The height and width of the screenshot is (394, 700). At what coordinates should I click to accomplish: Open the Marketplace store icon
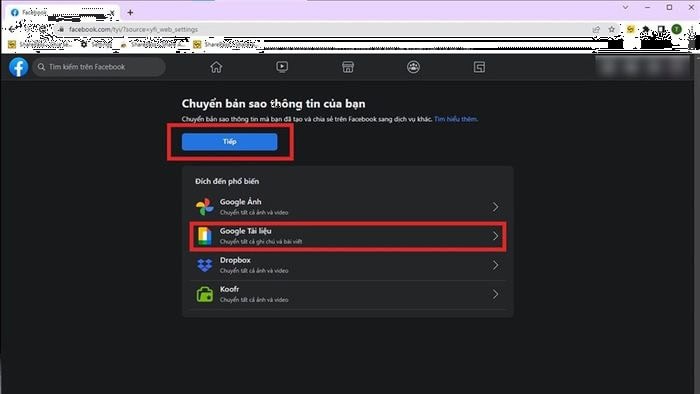coord(348,67)
